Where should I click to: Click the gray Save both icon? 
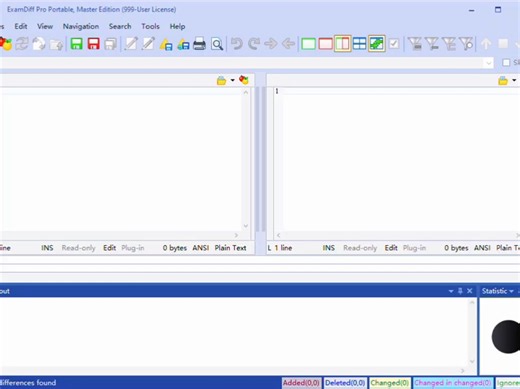coord(111,44)
